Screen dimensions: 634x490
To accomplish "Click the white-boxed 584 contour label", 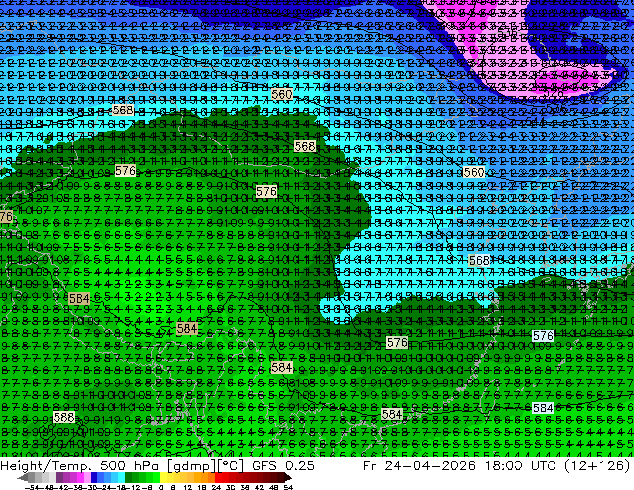I will [x=543, y=408].
